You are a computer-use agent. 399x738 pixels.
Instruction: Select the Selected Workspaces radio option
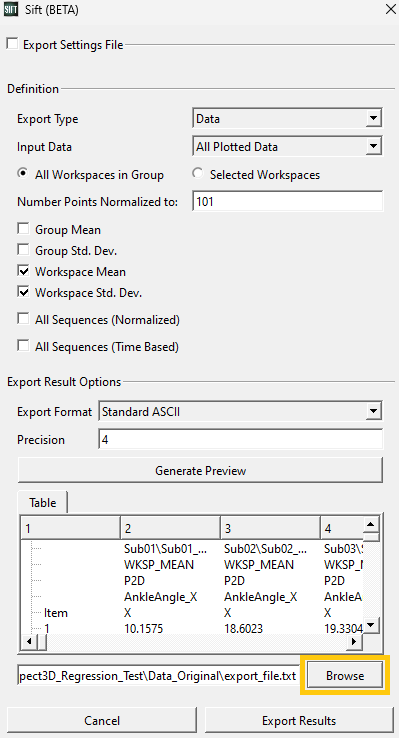click(198, 174)
